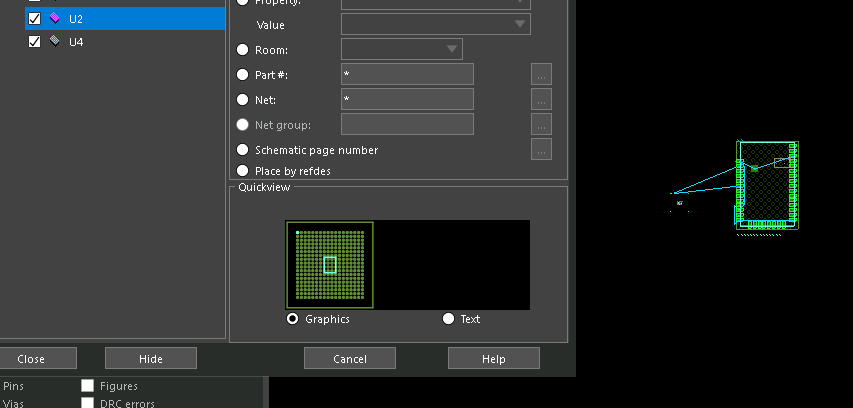Uncheck the U4 component checkbox
Viewport: 853px width, 408px height.
(35, 41)
